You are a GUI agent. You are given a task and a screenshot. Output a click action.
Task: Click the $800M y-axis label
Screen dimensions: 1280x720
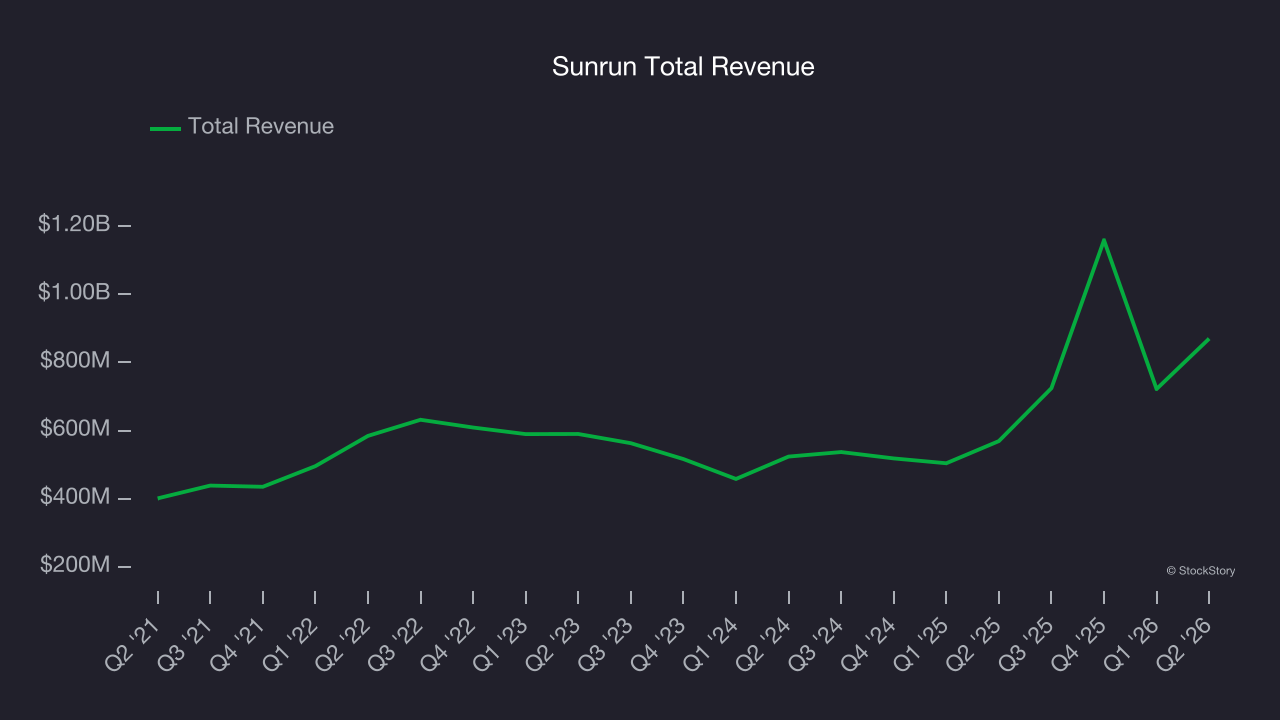tap(75, 360)
